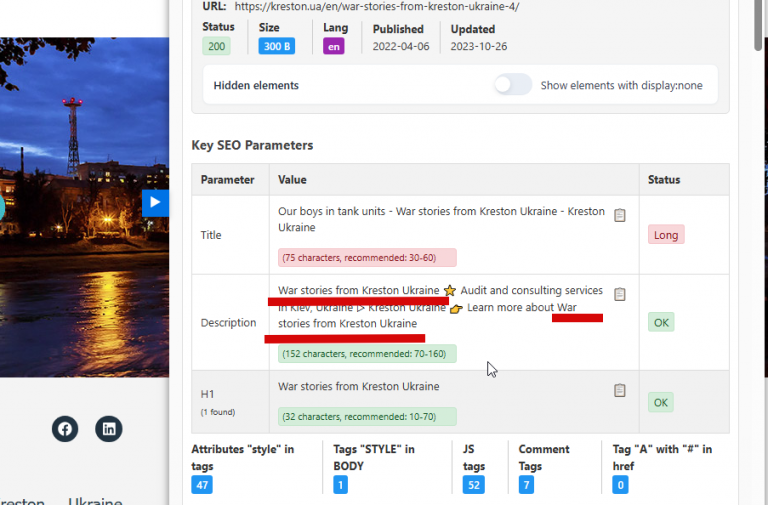Viewport: 768px width, 505px height.
Task: Click '152 characters, recommended: 70-160' note
Action: pos(367,354)
